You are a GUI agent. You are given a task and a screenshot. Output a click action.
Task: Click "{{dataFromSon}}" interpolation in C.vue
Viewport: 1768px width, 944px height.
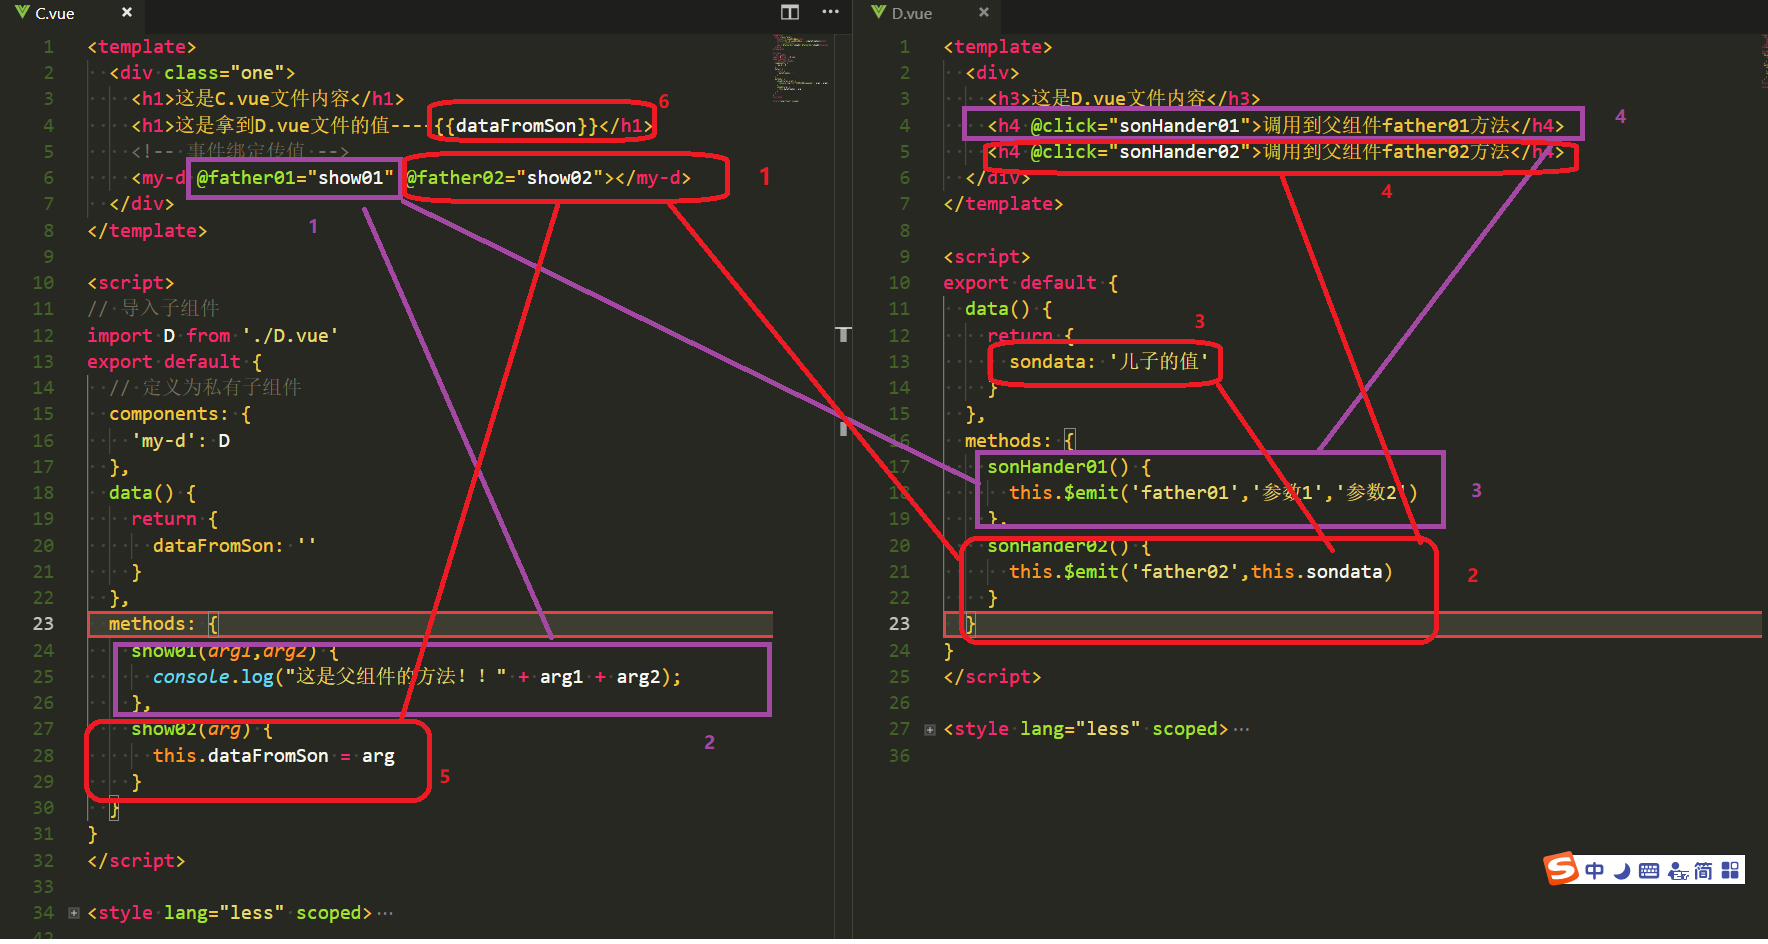pyautogui.click(x=516, y=126)
